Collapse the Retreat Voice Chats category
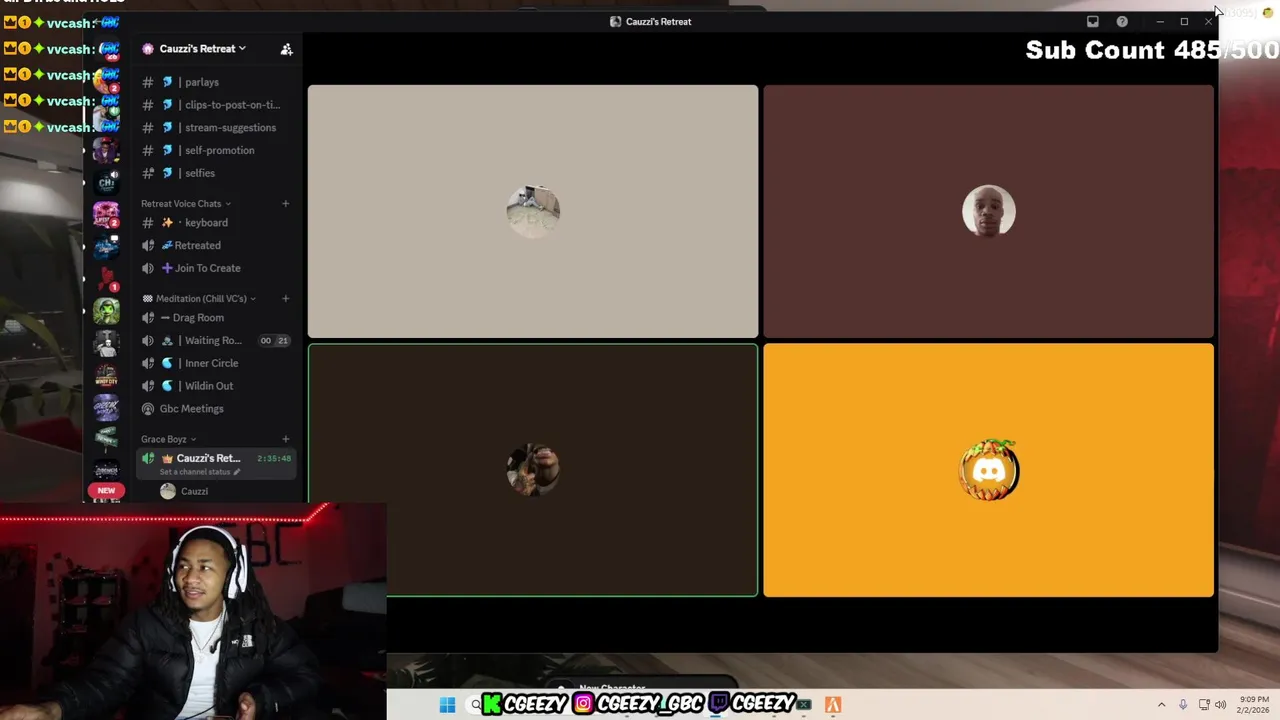 (x=186, y=204)
